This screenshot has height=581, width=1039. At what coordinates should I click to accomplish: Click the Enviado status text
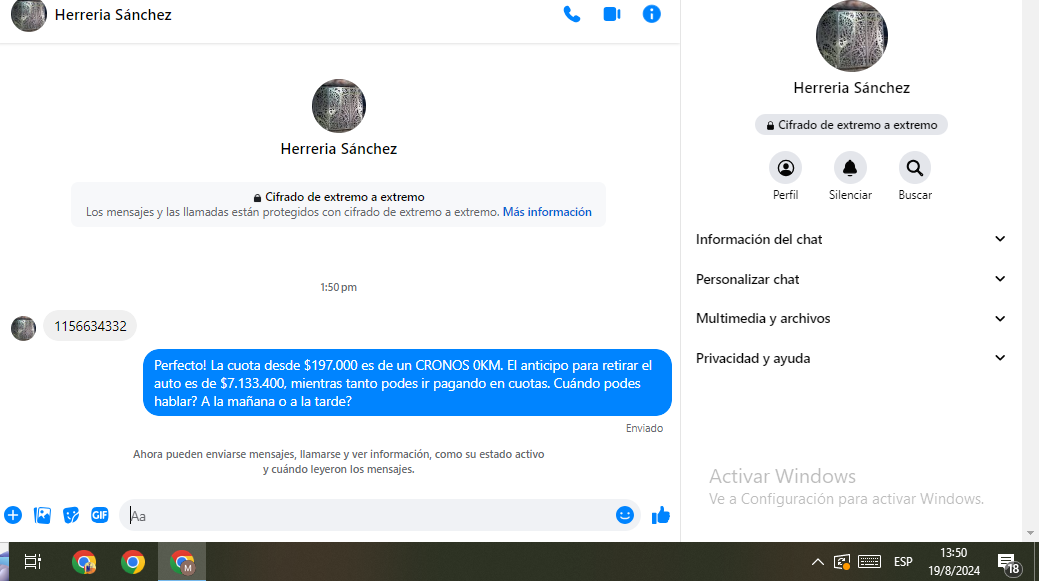[x=644, y=429]
